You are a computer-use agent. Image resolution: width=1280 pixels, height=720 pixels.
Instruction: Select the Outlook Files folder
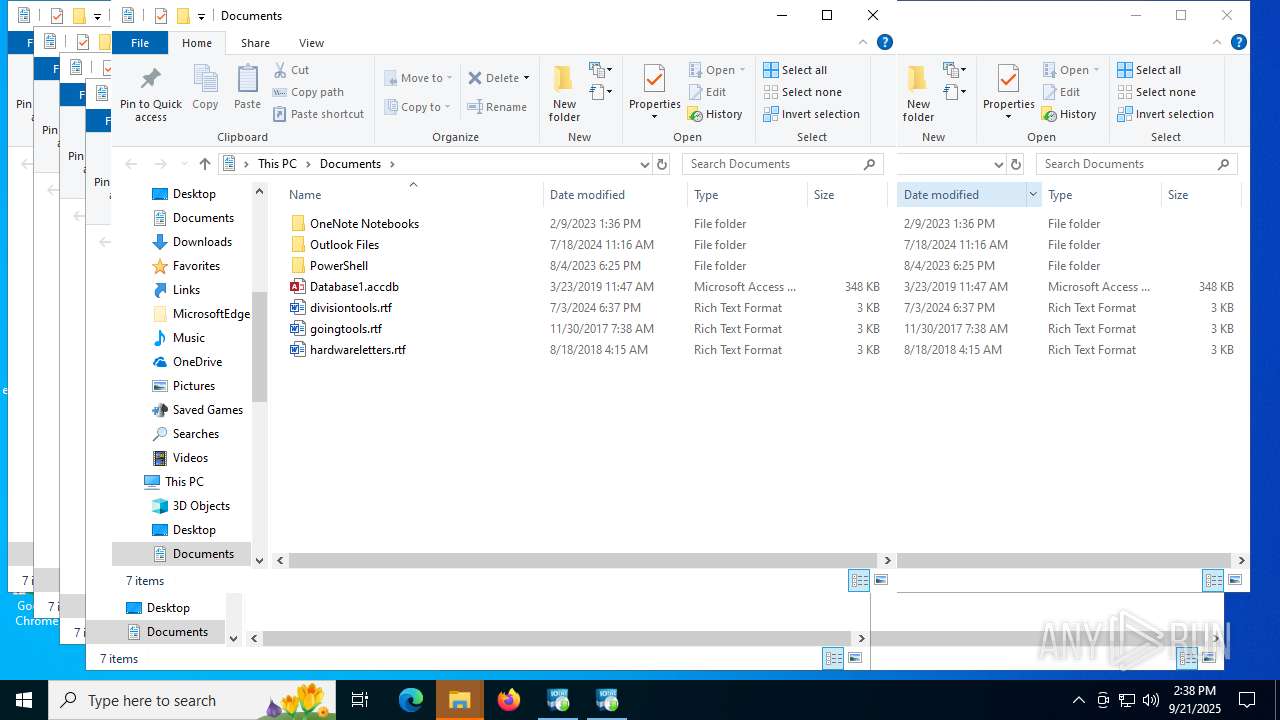(x=334, y=245)
